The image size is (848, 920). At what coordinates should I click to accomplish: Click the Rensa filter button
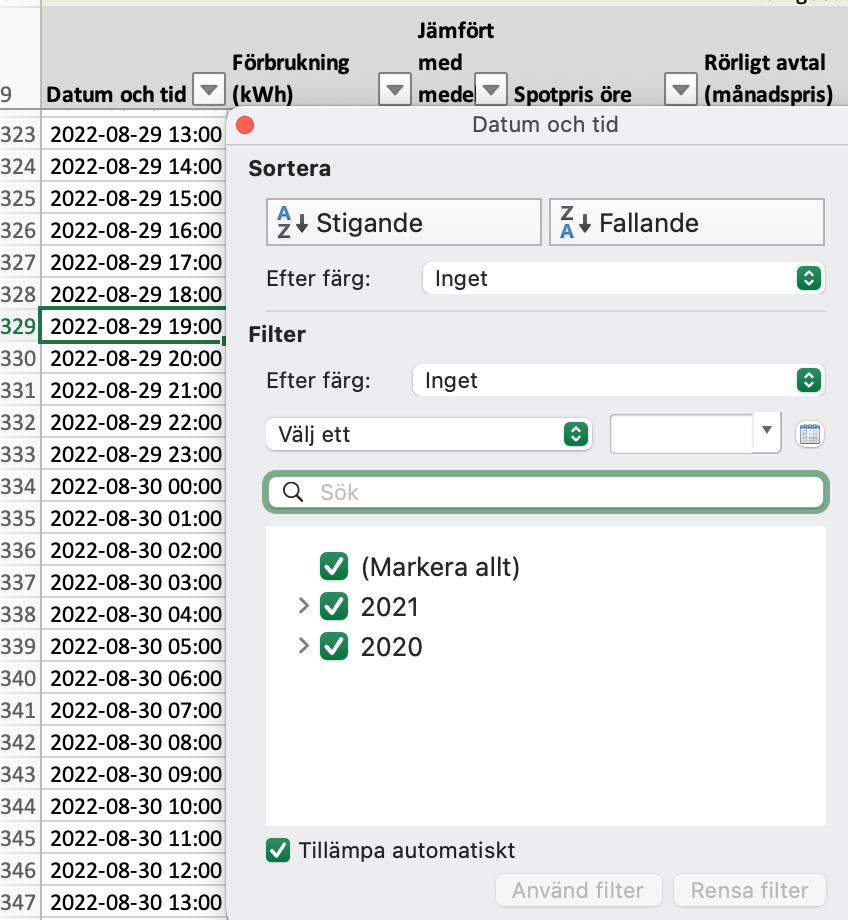(749, 890)
